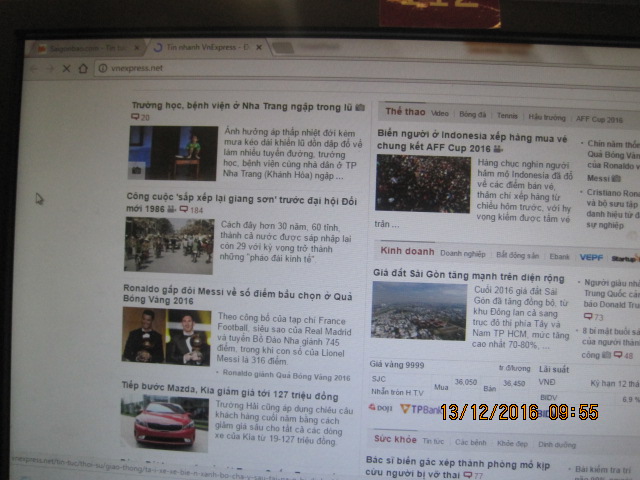
Task: Open side link Cristiano Ronaldo và bộ sưu tập danh hiệu
Action: pos(612,209)
